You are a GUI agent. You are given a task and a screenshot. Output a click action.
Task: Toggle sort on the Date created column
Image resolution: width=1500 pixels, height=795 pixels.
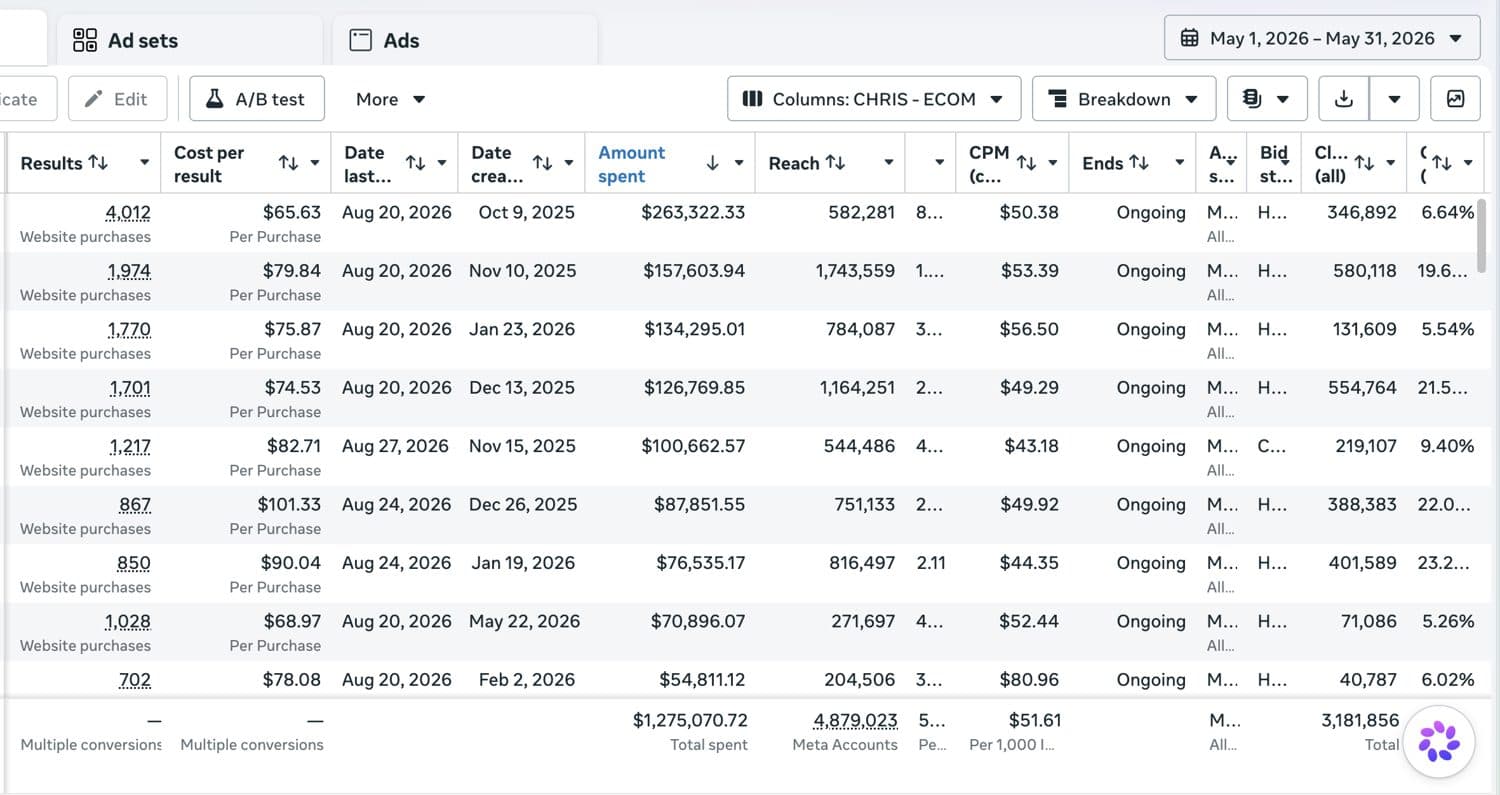coord(542,163)
